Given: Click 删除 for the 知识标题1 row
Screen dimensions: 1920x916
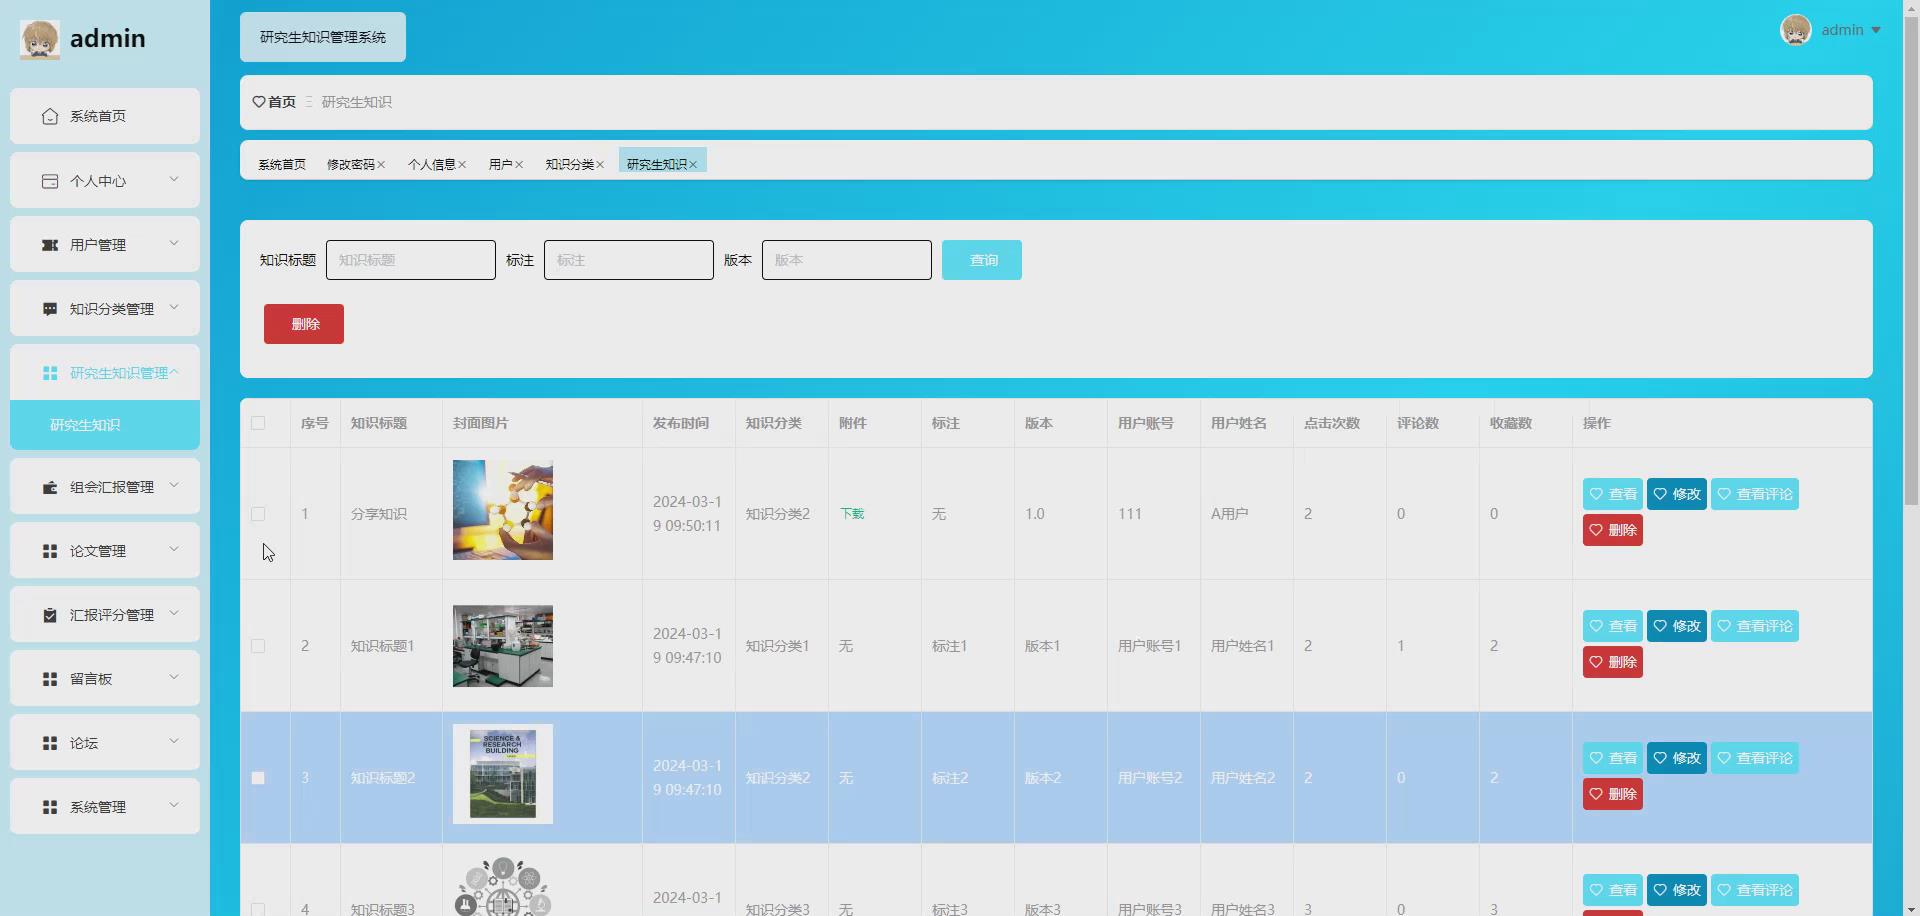Looking at the screenshot, I should click(x=1613, y=662).
